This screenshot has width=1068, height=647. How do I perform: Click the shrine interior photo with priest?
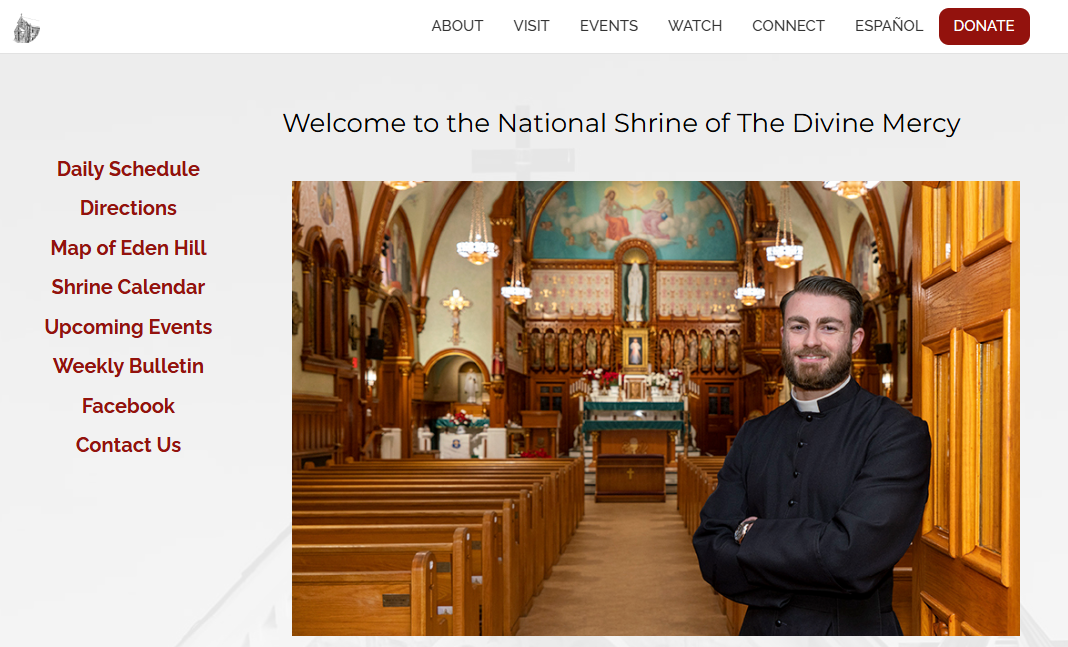click(x=656, y=409)
